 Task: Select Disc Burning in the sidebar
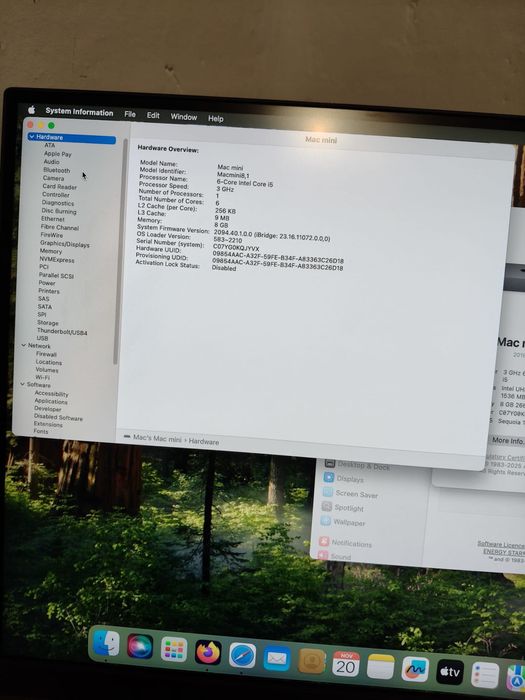coord(59,211)
